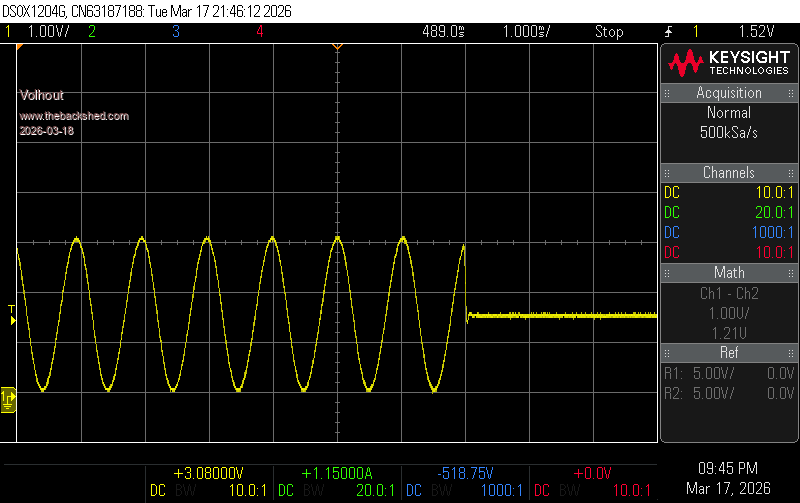Expand the Acquisition panel header
The height and width of the screenshot is (503, 800).
coord(729,93)
